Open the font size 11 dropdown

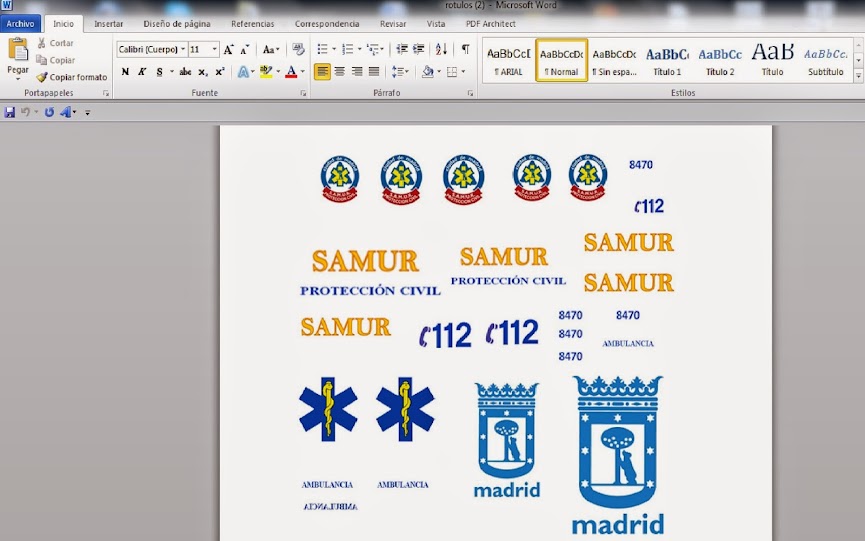point(215,50)
